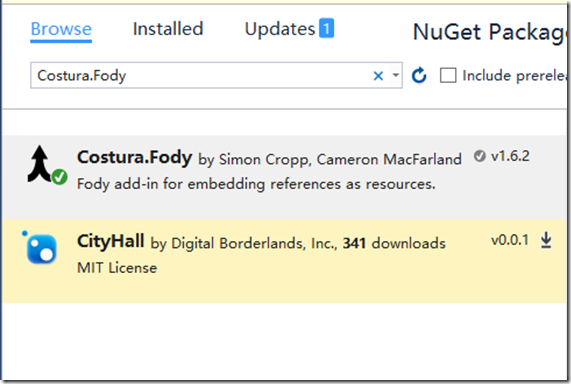Click the CityHall package logo icon

(41, 248)
